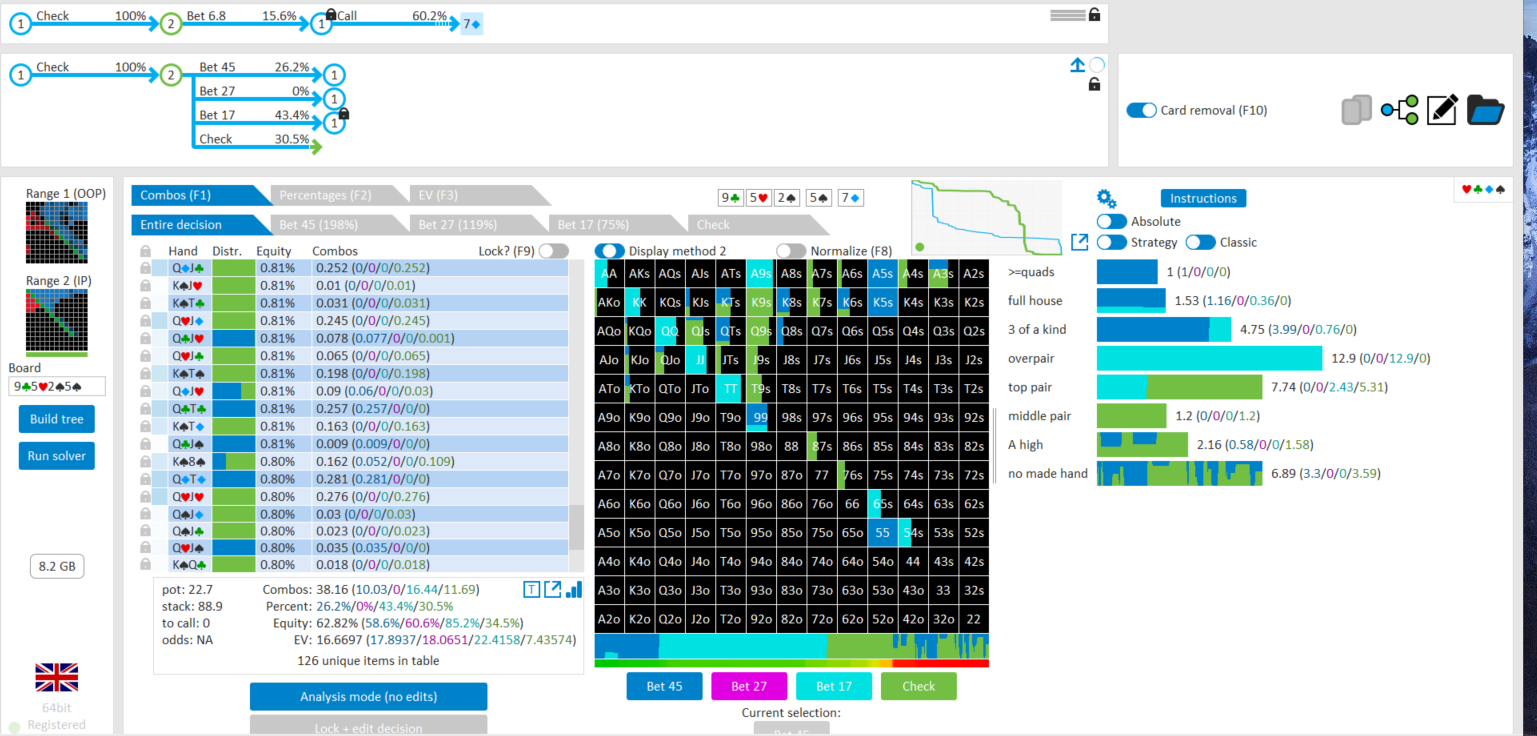Click the UK flag language icon
This screenshot has width=1537, height=736.
(56, 677)
